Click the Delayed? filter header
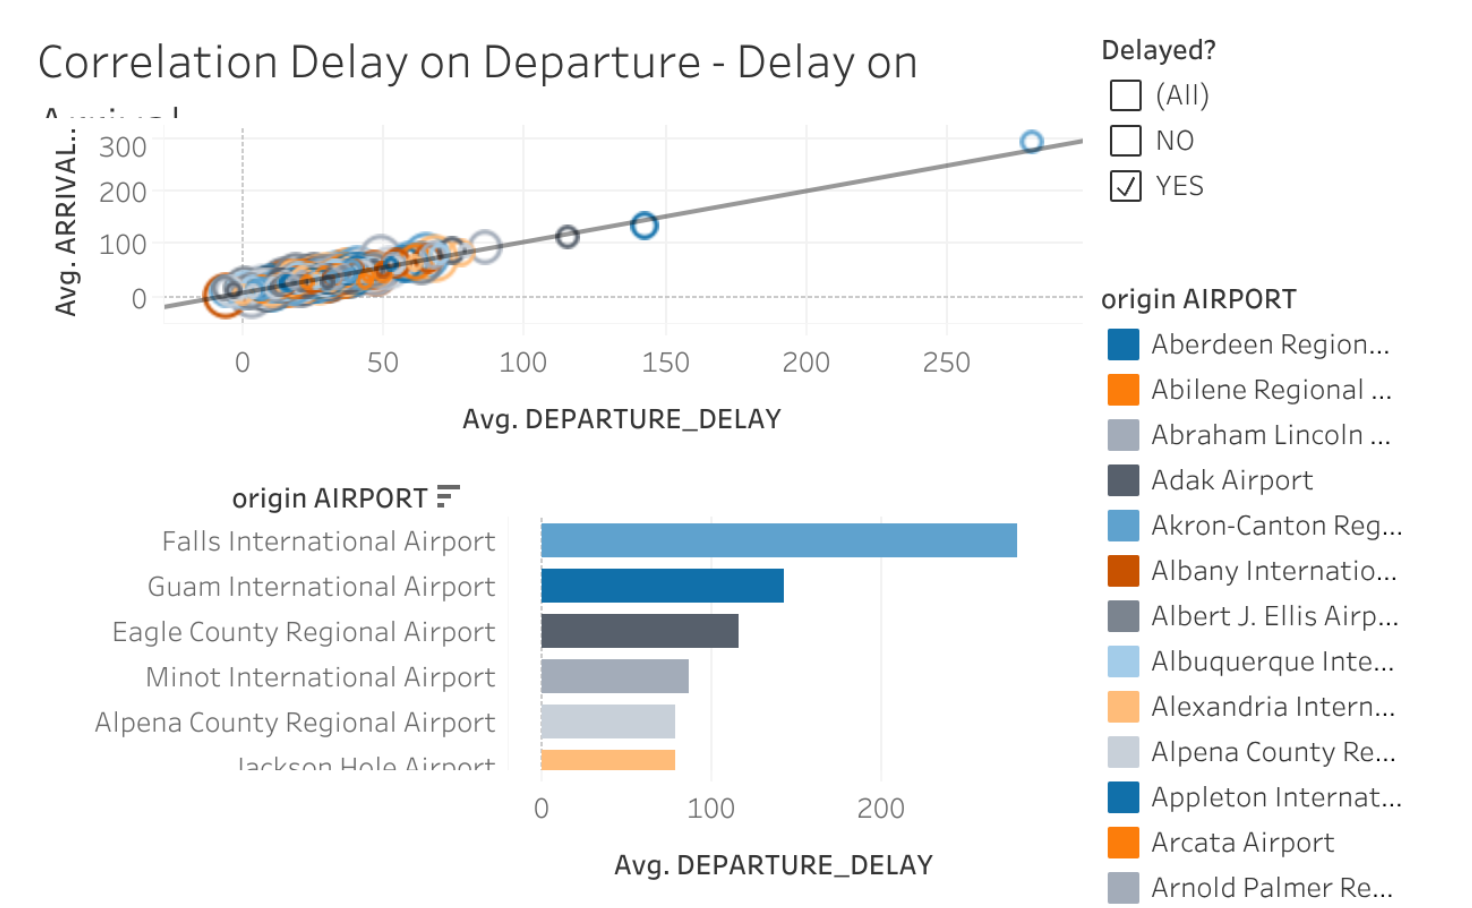The height and width of the screenshot is (908, 1472). click(1159, 50)
